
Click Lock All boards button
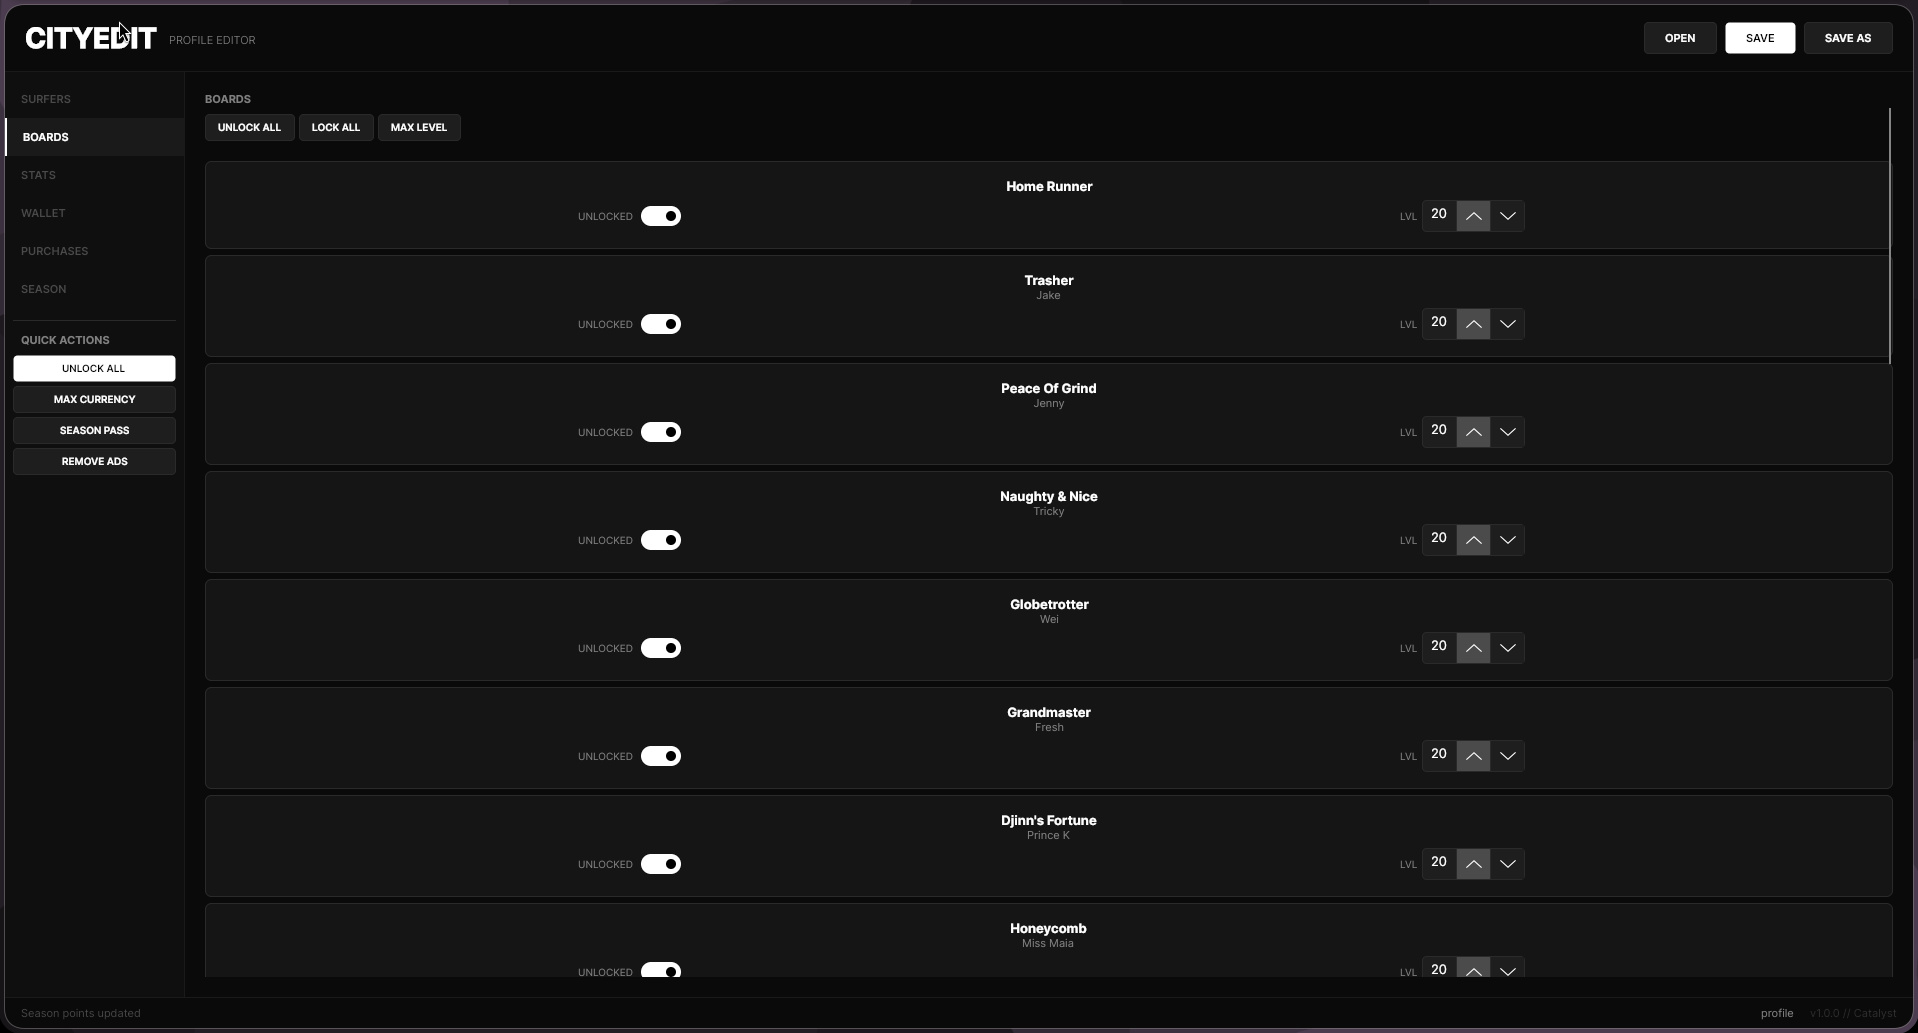coord(336,128)
